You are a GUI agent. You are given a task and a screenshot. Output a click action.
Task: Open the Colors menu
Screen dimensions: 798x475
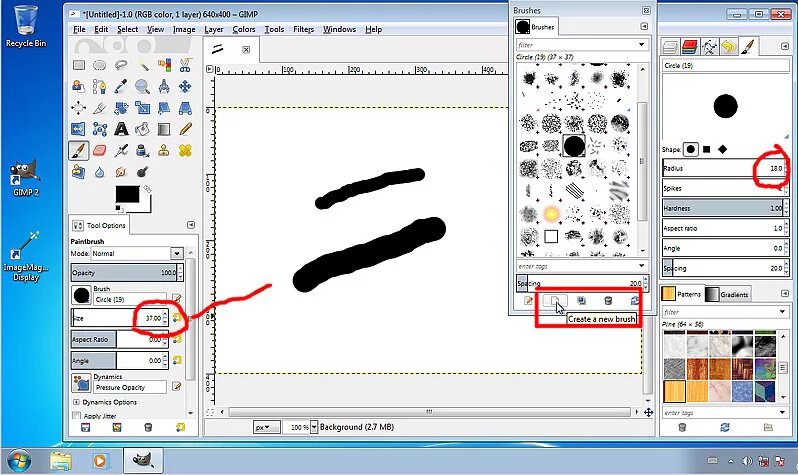pos(244,30)
